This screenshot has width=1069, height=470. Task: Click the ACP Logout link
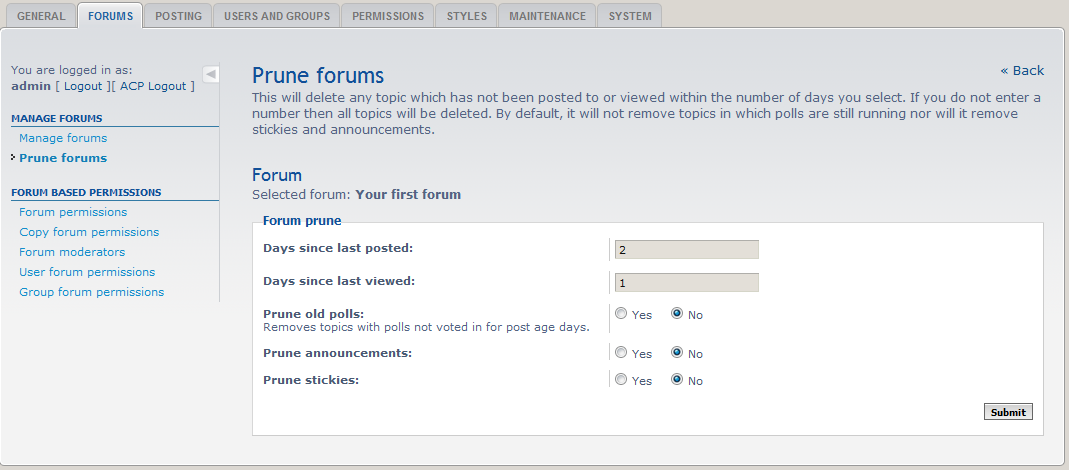pos(153,86)
